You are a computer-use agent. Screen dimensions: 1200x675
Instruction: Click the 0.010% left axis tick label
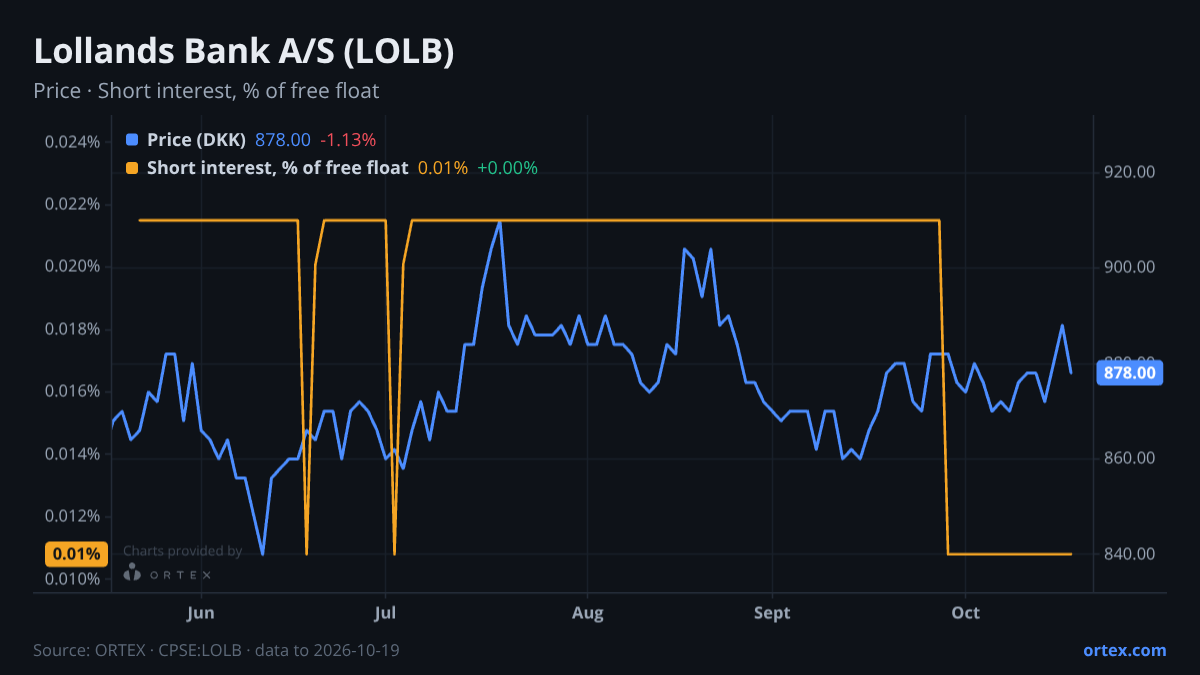72,579
